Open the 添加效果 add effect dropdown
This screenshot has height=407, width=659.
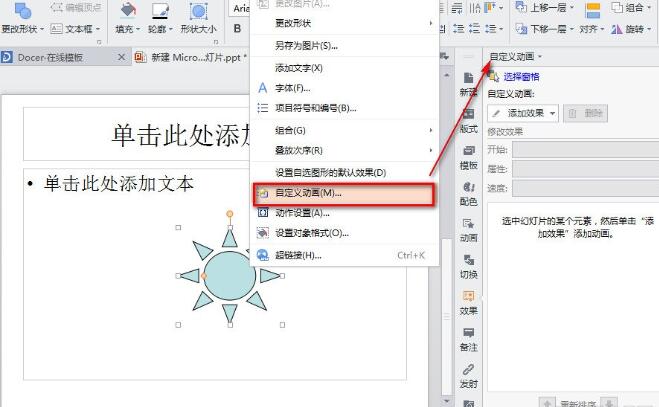coord(523,113)
